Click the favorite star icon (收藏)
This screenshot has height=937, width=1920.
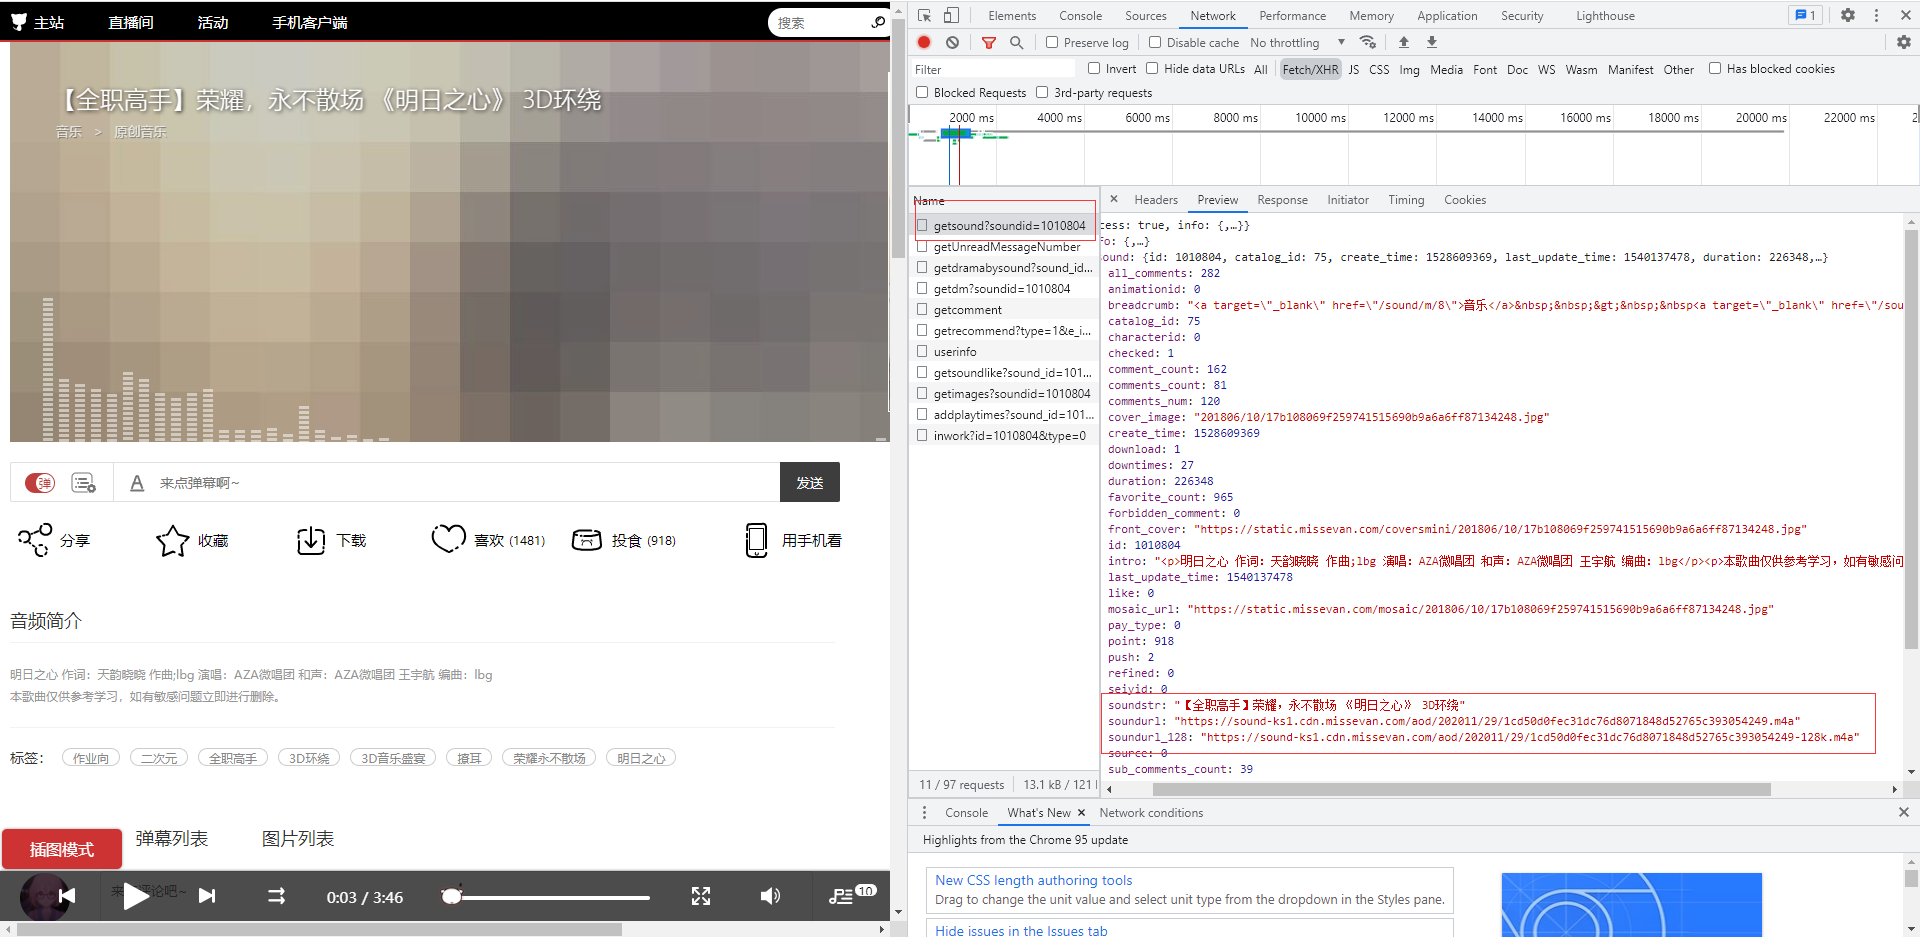tap(172, 540)
